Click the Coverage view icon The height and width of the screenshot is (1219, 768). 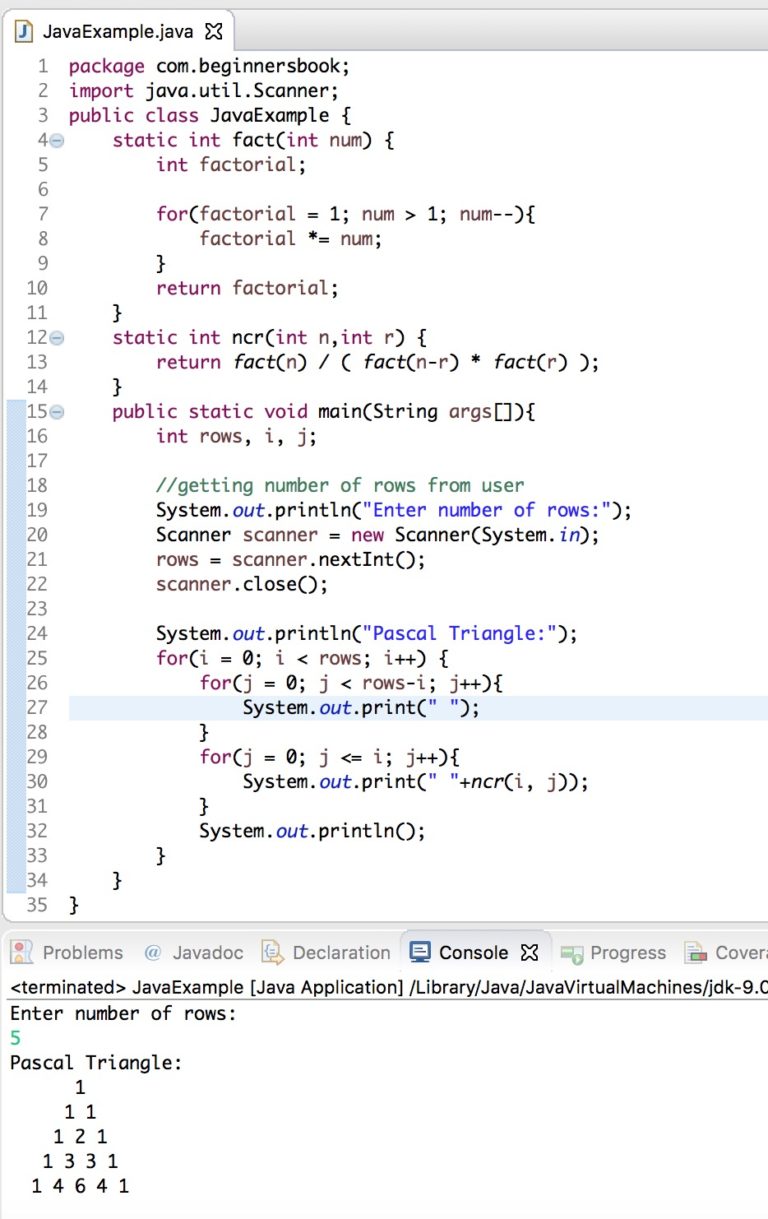(x=695, y=952)
